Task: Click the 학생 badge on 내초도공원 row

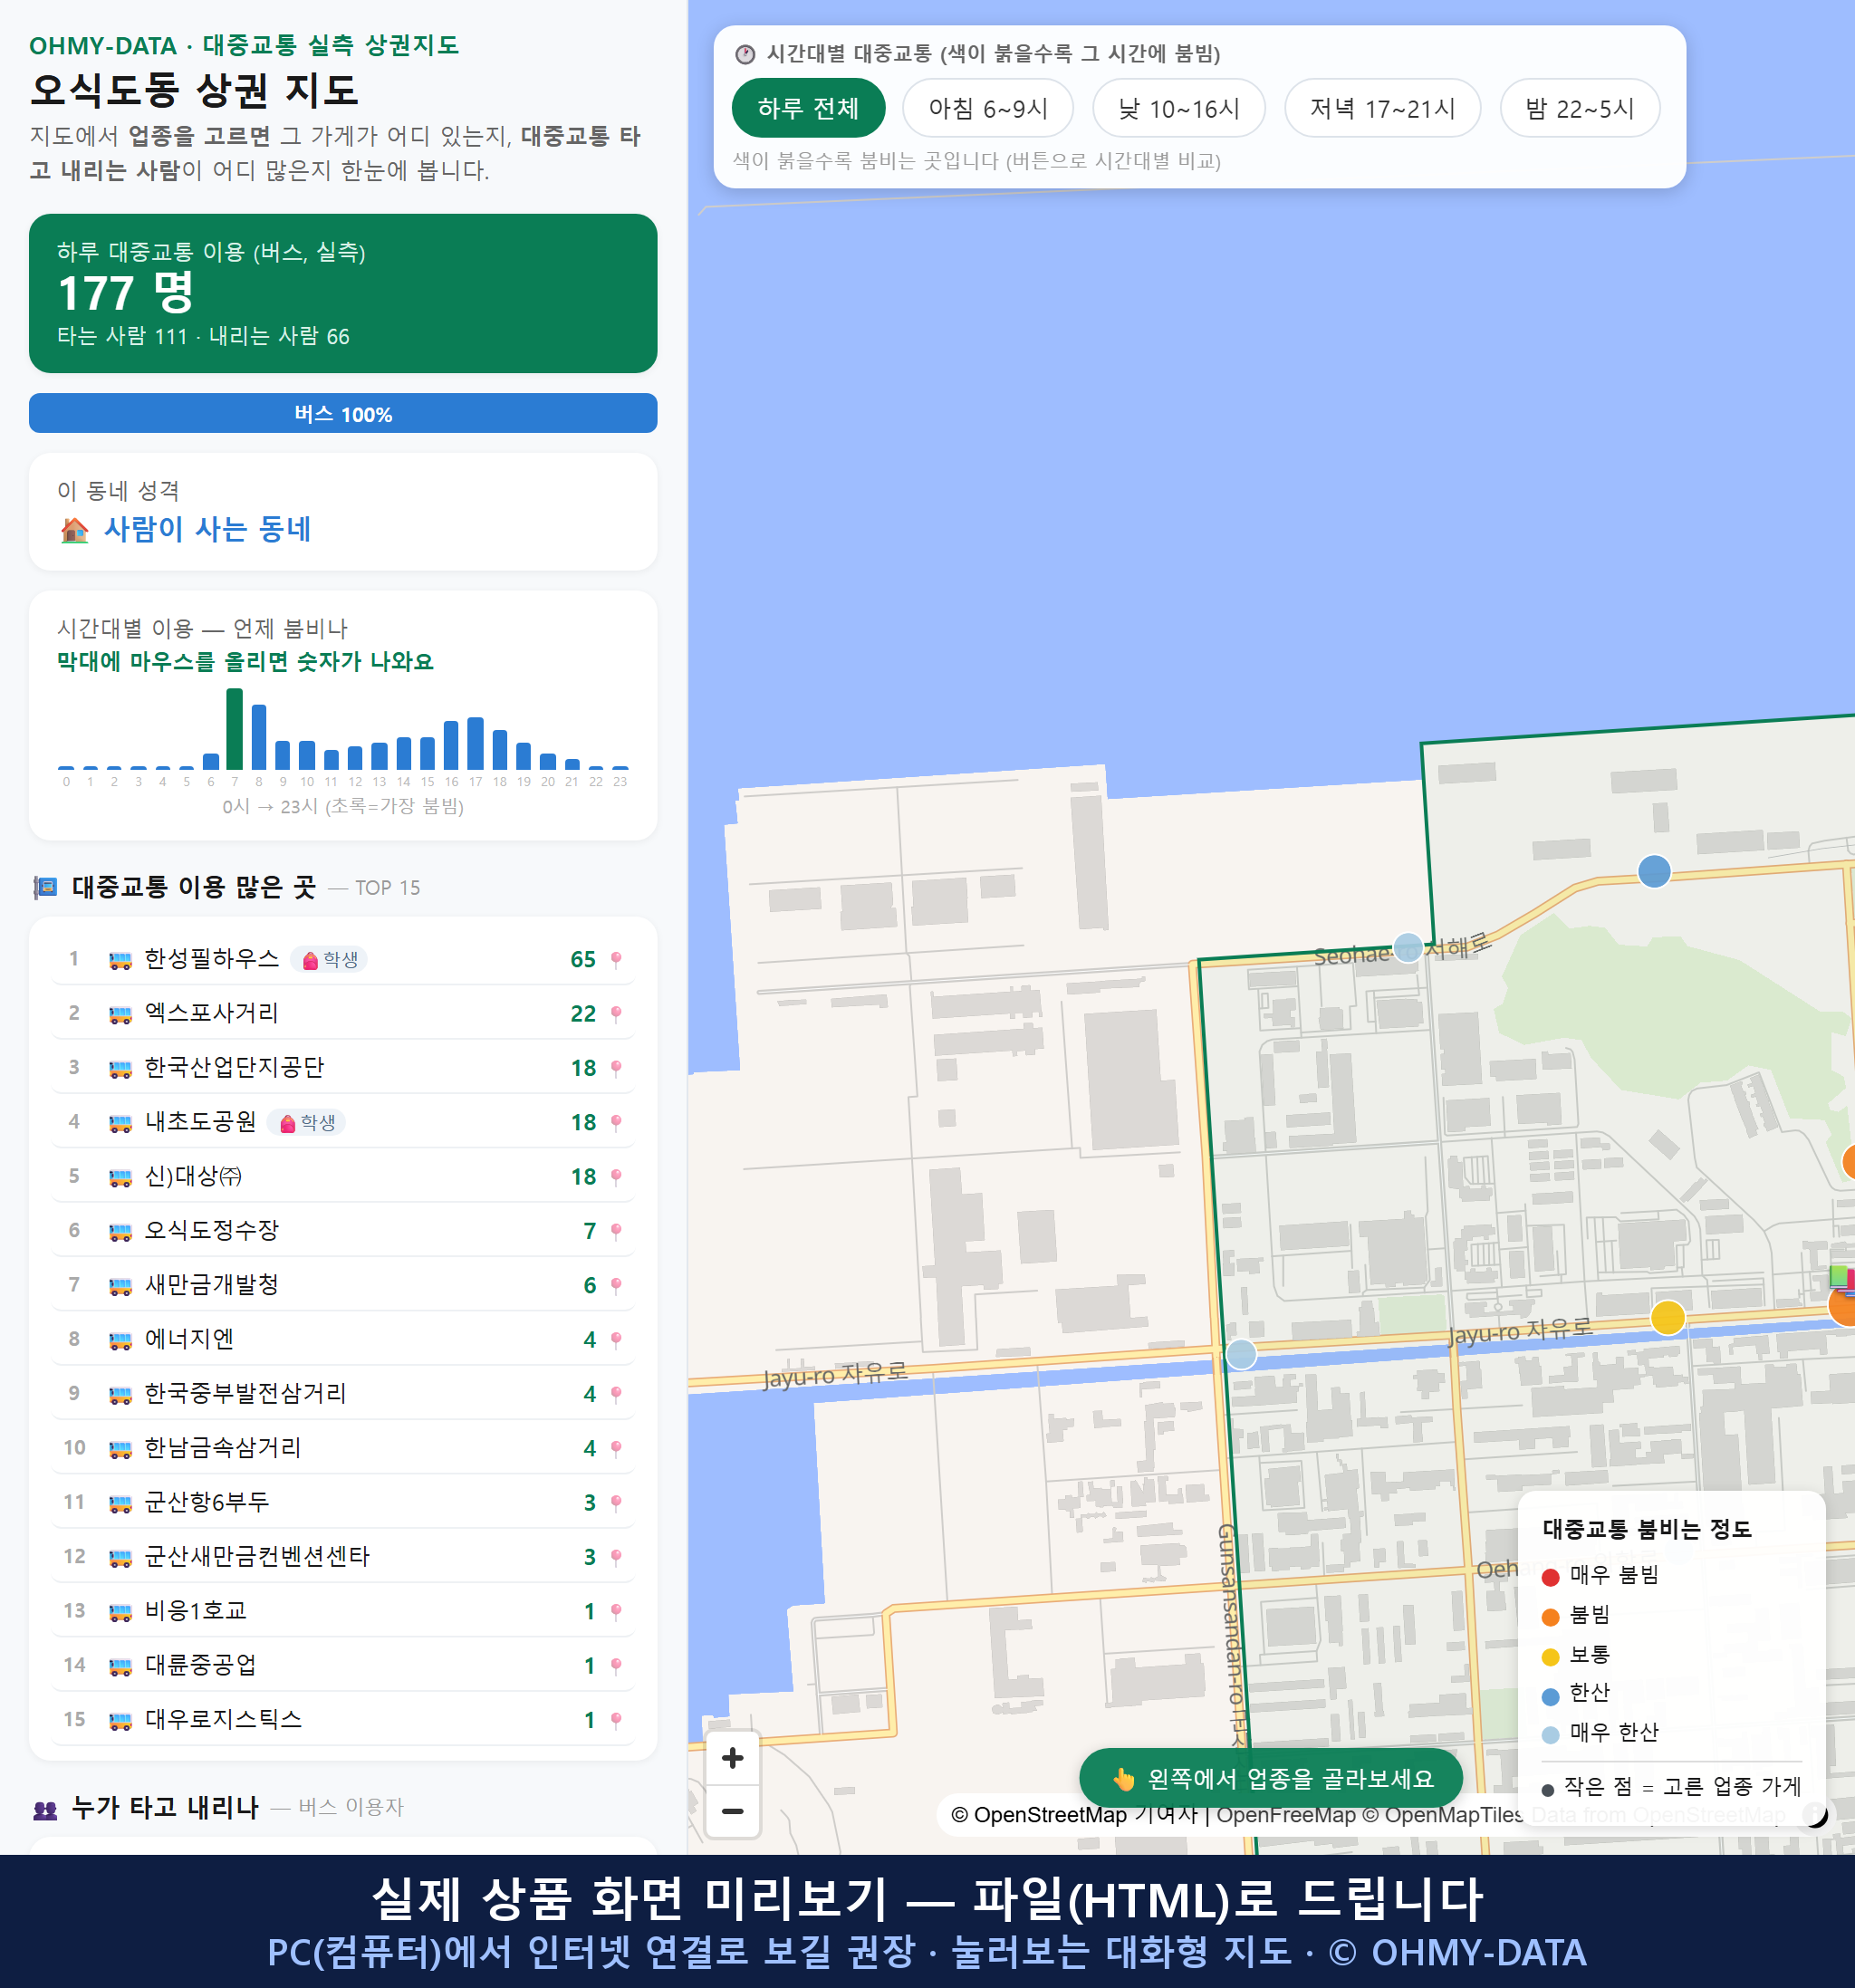Action: (x=306, y=1122)
